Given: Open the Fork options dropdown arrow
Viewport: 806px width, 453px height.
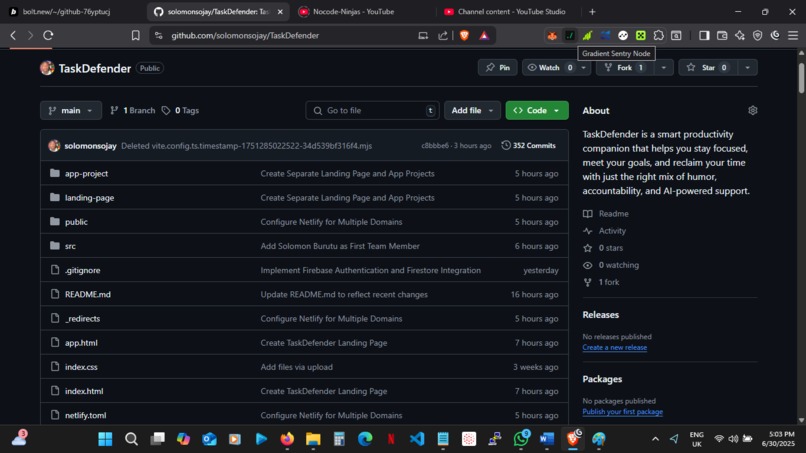Looking at the screenshot, I should [664, 67].
